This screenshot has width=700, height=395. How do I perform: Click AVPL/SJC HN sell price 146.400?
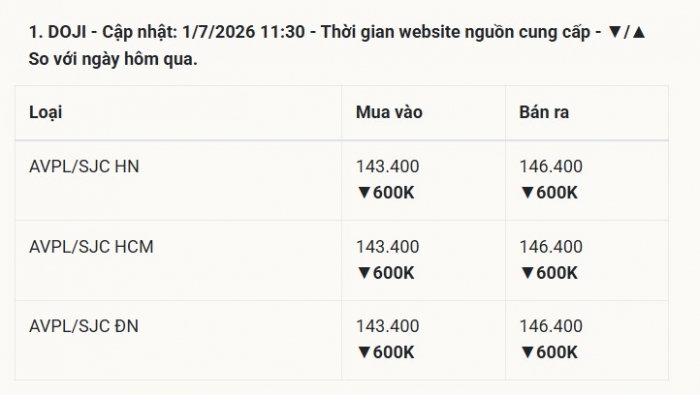[551, 166]
